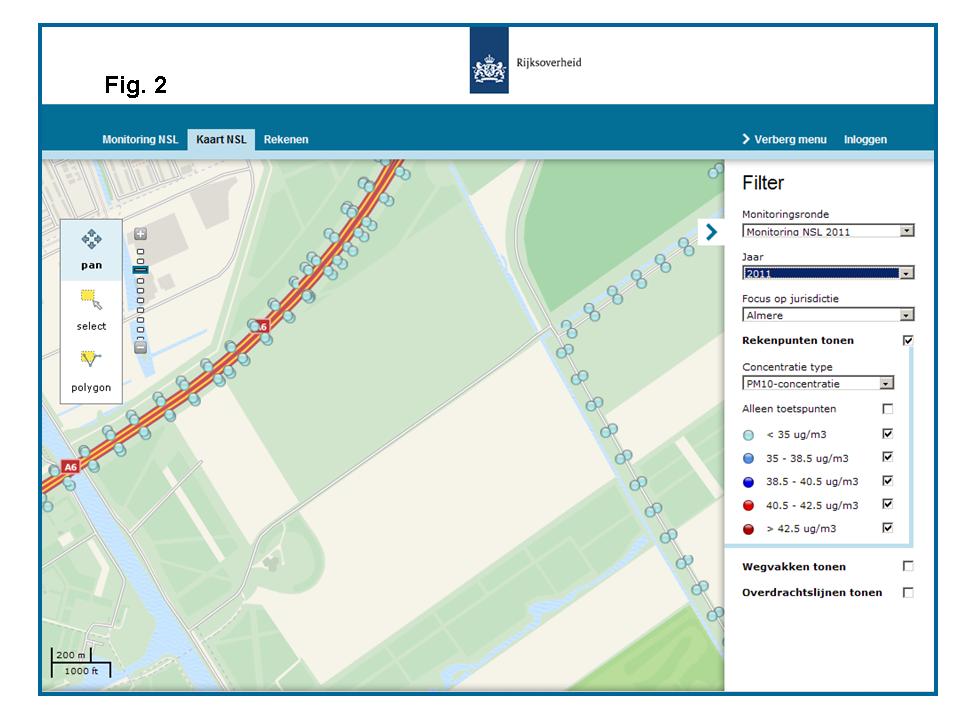The width and height of the screenshot is (960, 720).
Task: Click the Overdrachtslijnen tonen label
Action: click(812, 593)
